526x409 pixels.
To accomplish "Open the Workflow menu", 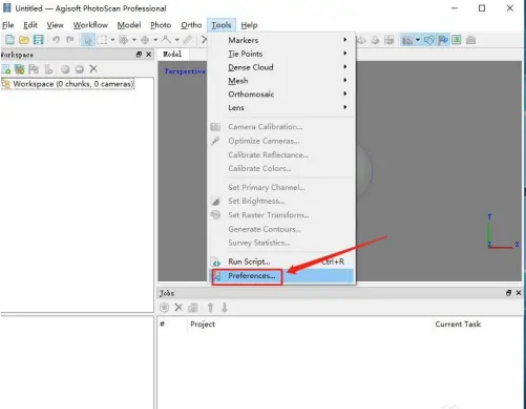I will 90,25.
